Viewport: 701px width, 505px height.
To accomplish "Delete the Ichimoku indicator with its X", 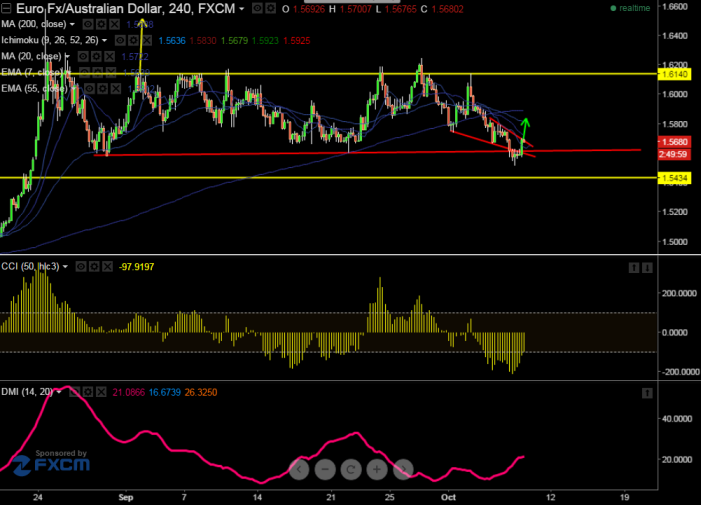I will (x=147, y=41).
